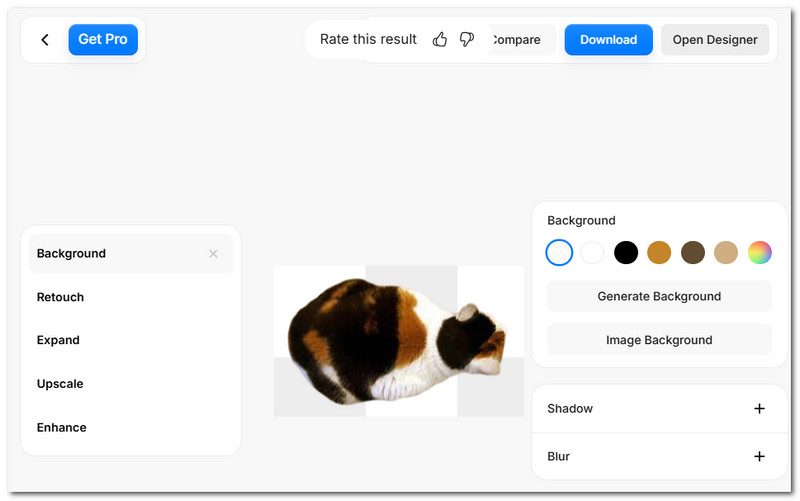The height and width of the screenshot is (501, 800).
Task: Close the Background panel with X
Action: (213, 254)
